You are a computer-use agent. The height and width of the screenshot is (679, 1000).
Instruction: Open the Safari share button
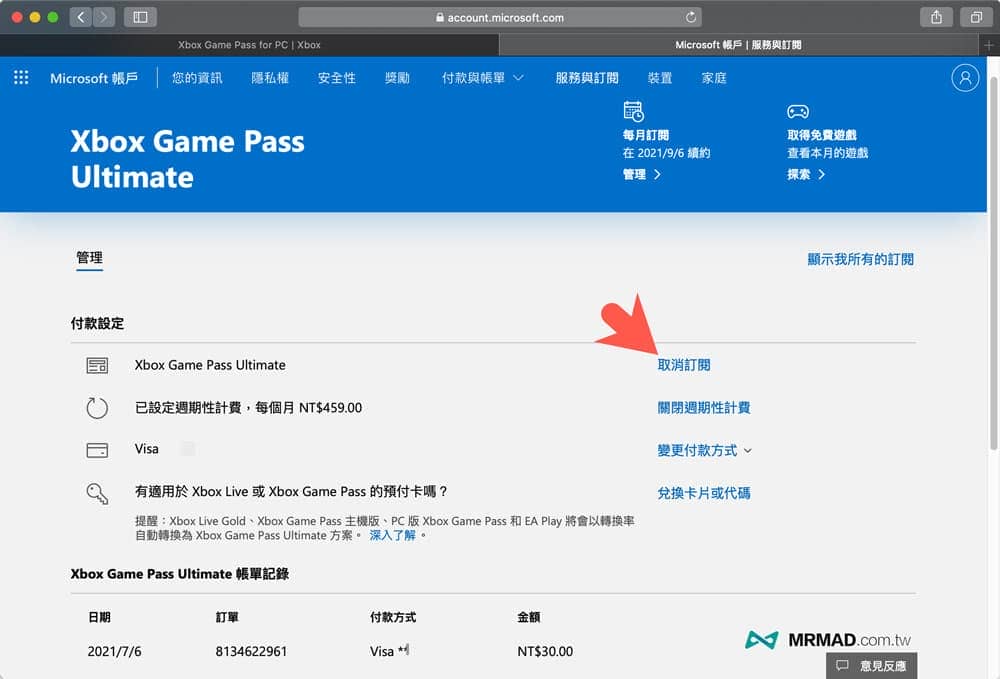936,17
